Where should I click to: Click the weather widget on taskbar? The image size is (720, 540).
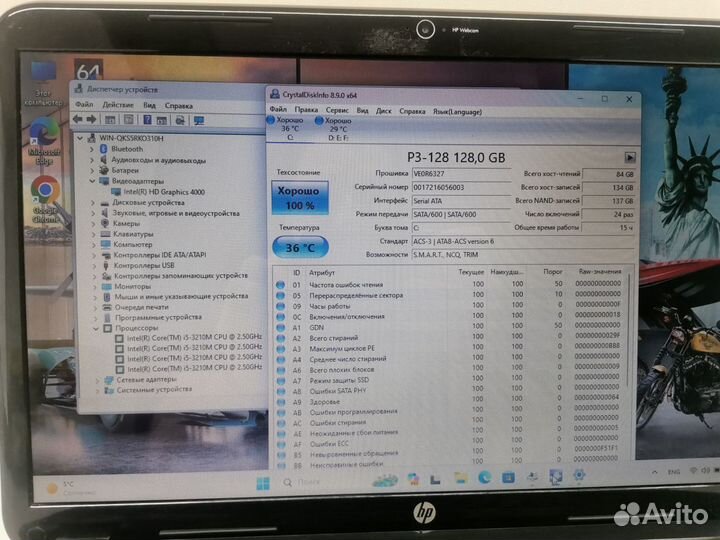tap(69, 488)
